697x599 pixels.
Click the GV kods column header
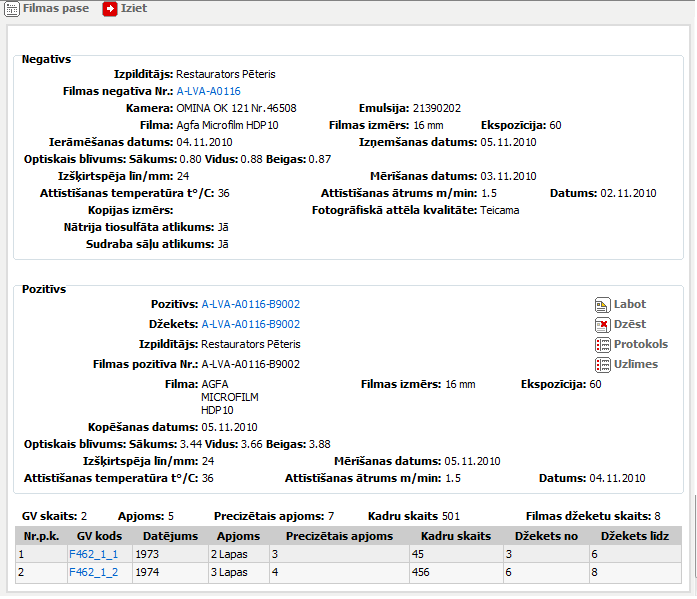click(99, 536)
